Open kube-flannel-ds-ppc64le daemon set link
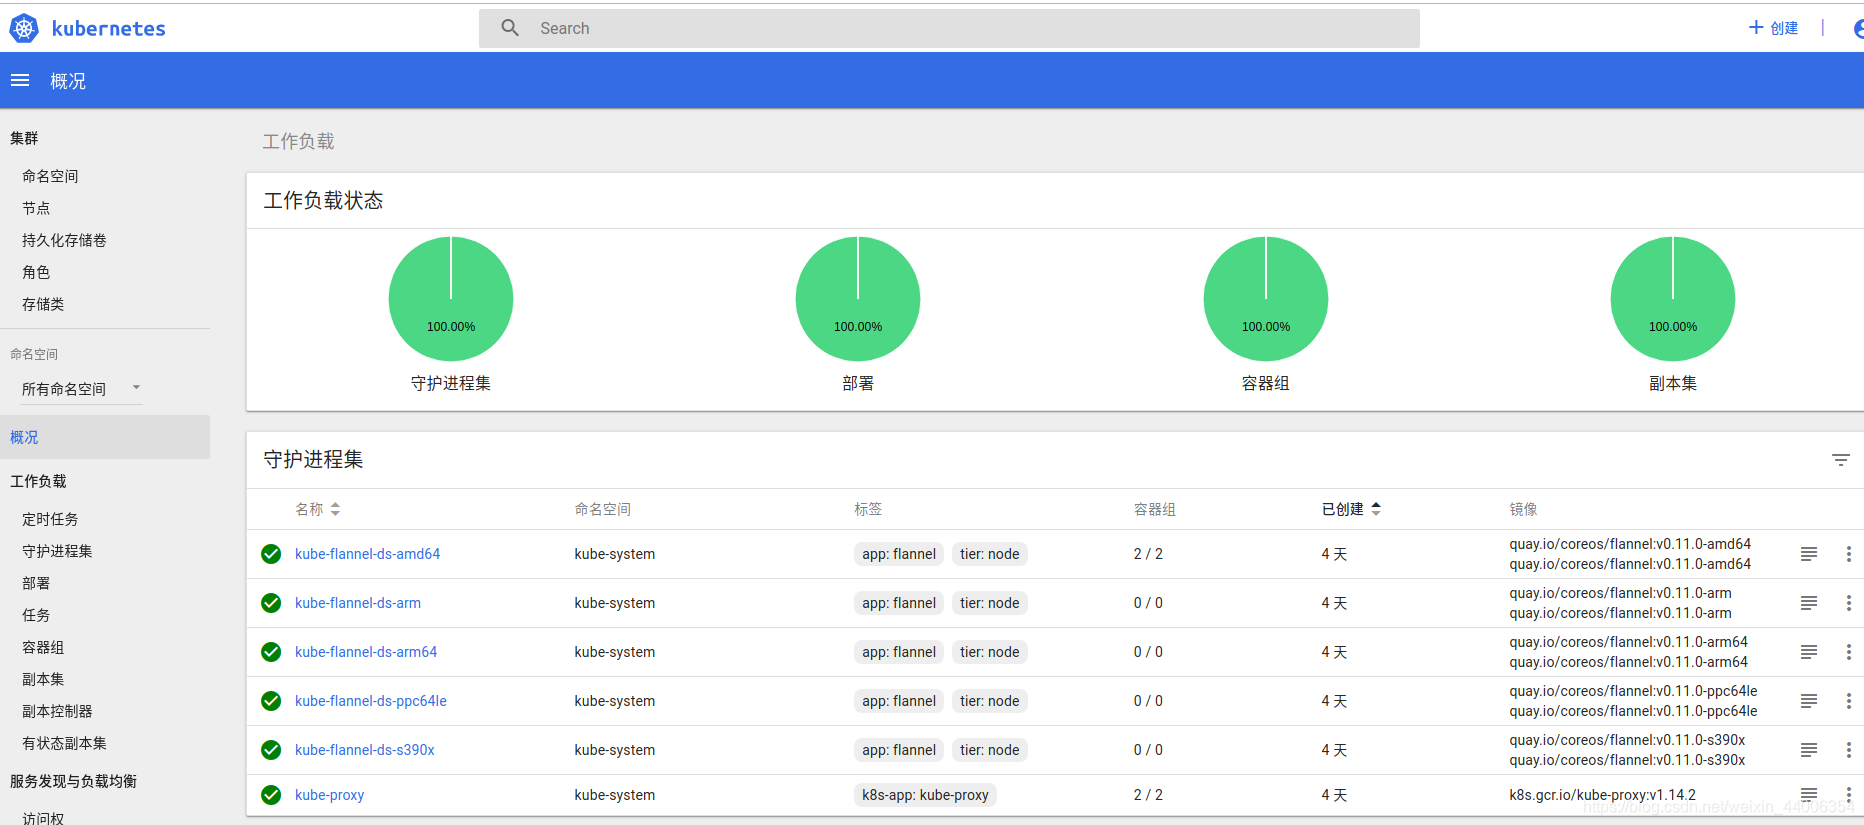Image resolution: width=1864 pixels, height=825 pixels. coord(371,701)
